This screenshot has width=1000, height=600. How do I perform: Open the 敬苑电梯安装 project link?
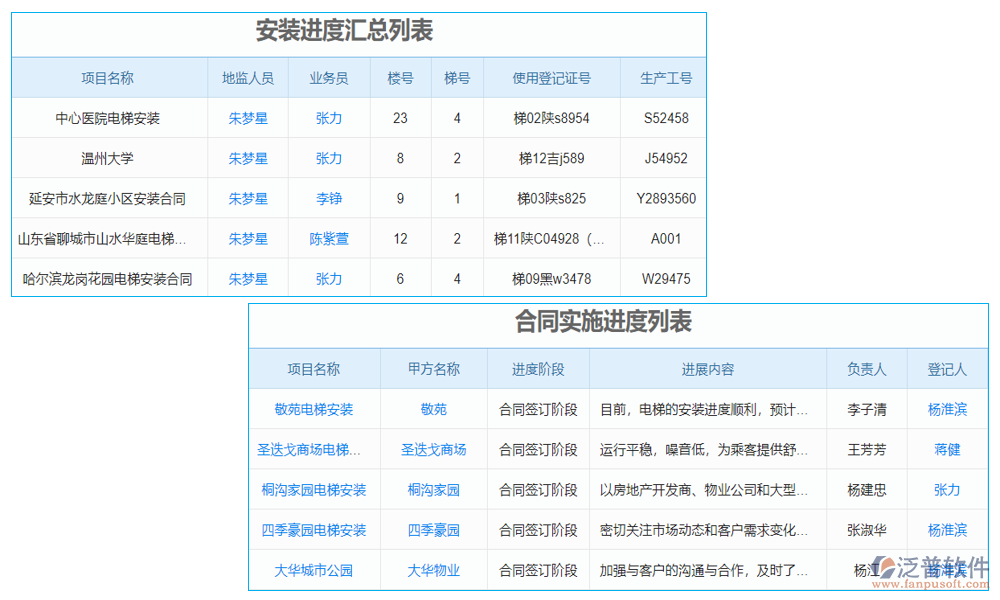coord(315,409)
